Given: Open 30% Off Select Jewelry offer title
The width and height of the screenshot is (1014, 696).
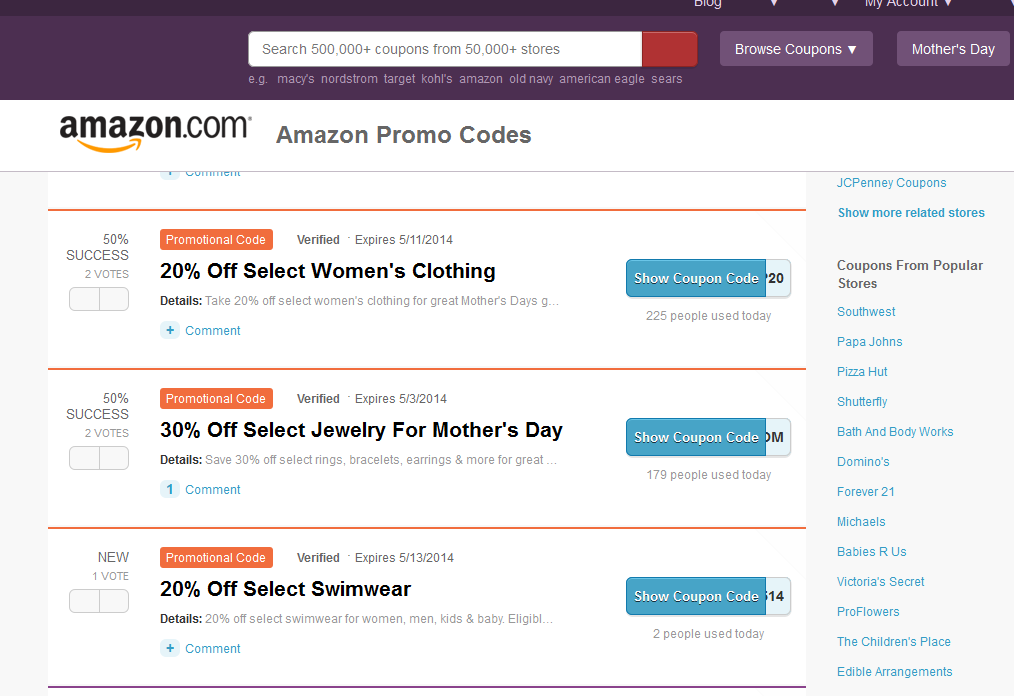Looking at the screenshot, I should pyautogui.click(x=361, y=430).
